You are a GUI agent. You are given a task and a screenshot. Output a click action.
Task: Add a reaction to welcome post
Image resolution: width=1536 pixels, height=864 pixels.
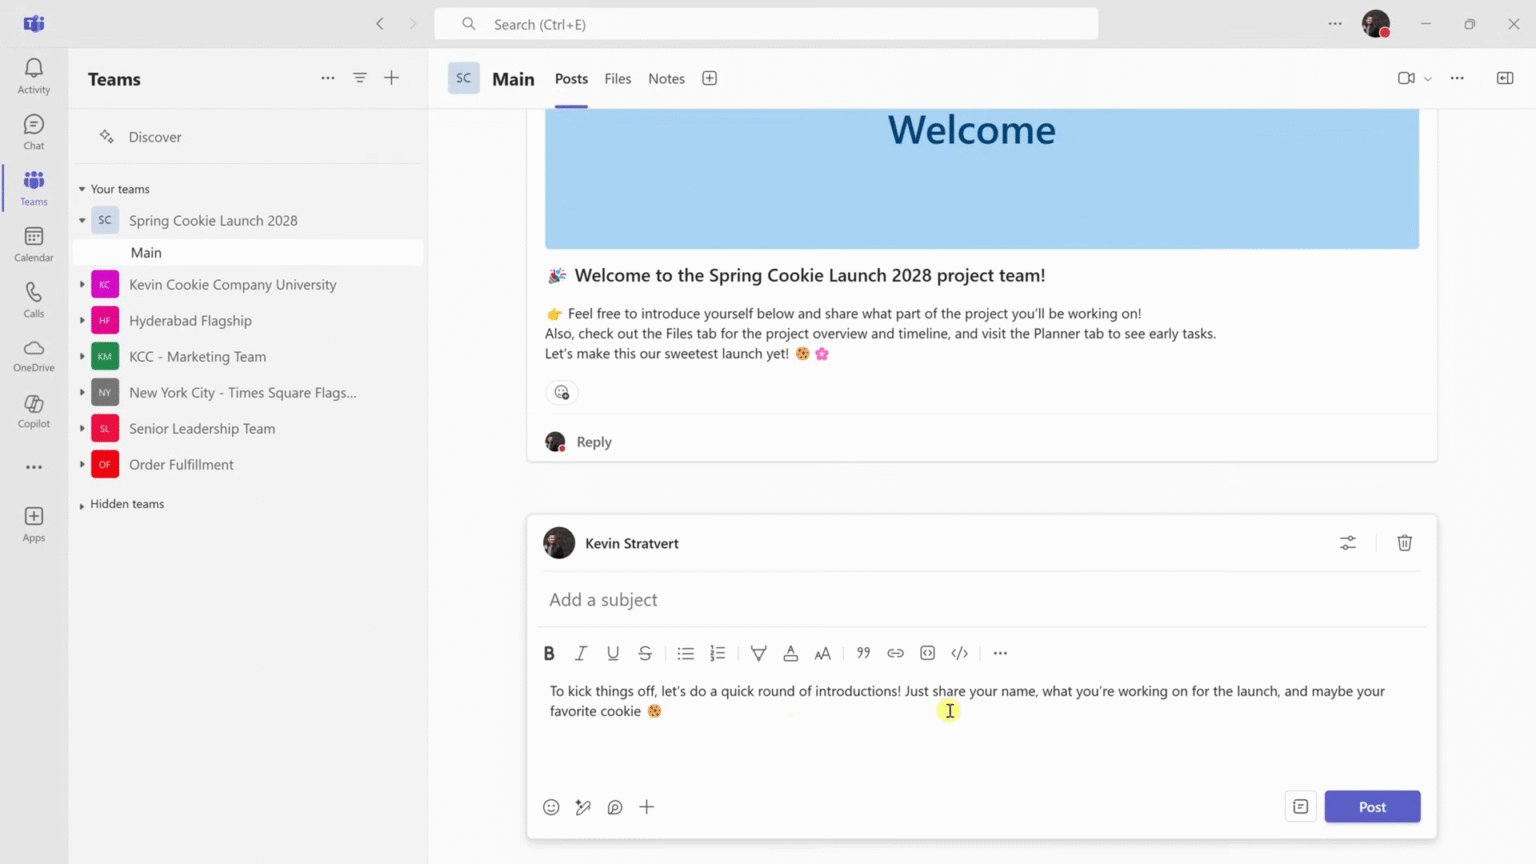tap(562, 392)
